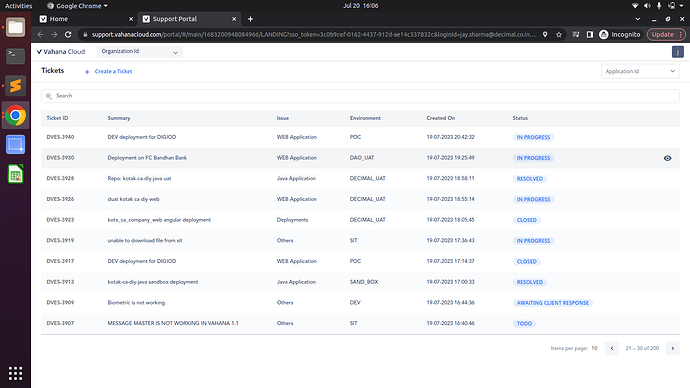Launch Terminal from the dock
Viewport: 690px width, 388px height.
click(x=15, y=56)
